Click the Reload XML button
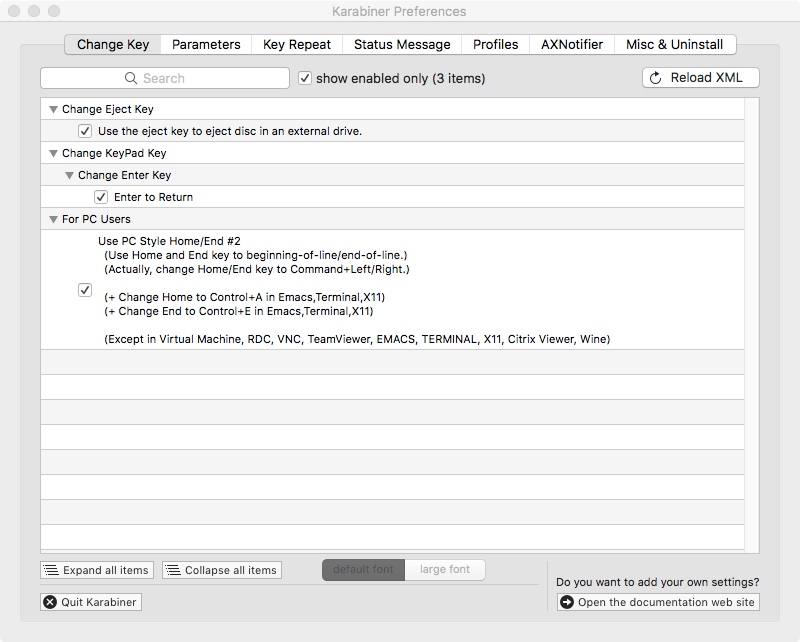Screen dimensions: 800x642 coord(701,78)
